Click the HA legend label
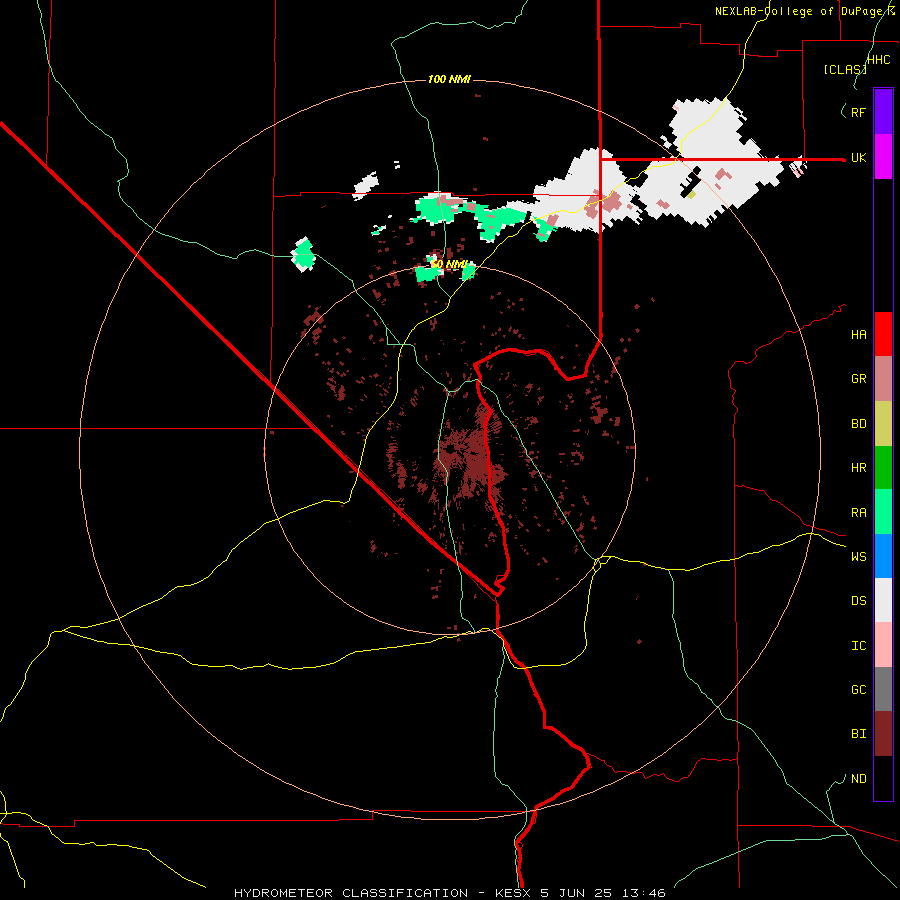 859,335
